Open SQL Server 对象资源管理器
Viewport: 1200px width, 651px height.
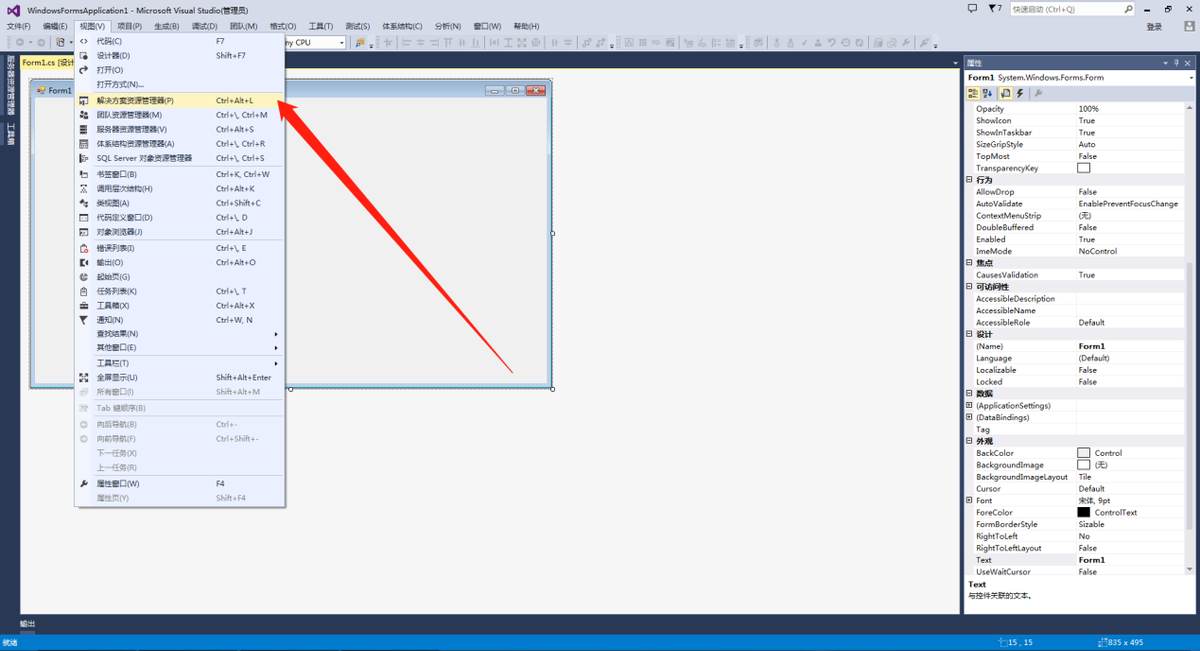180,158
